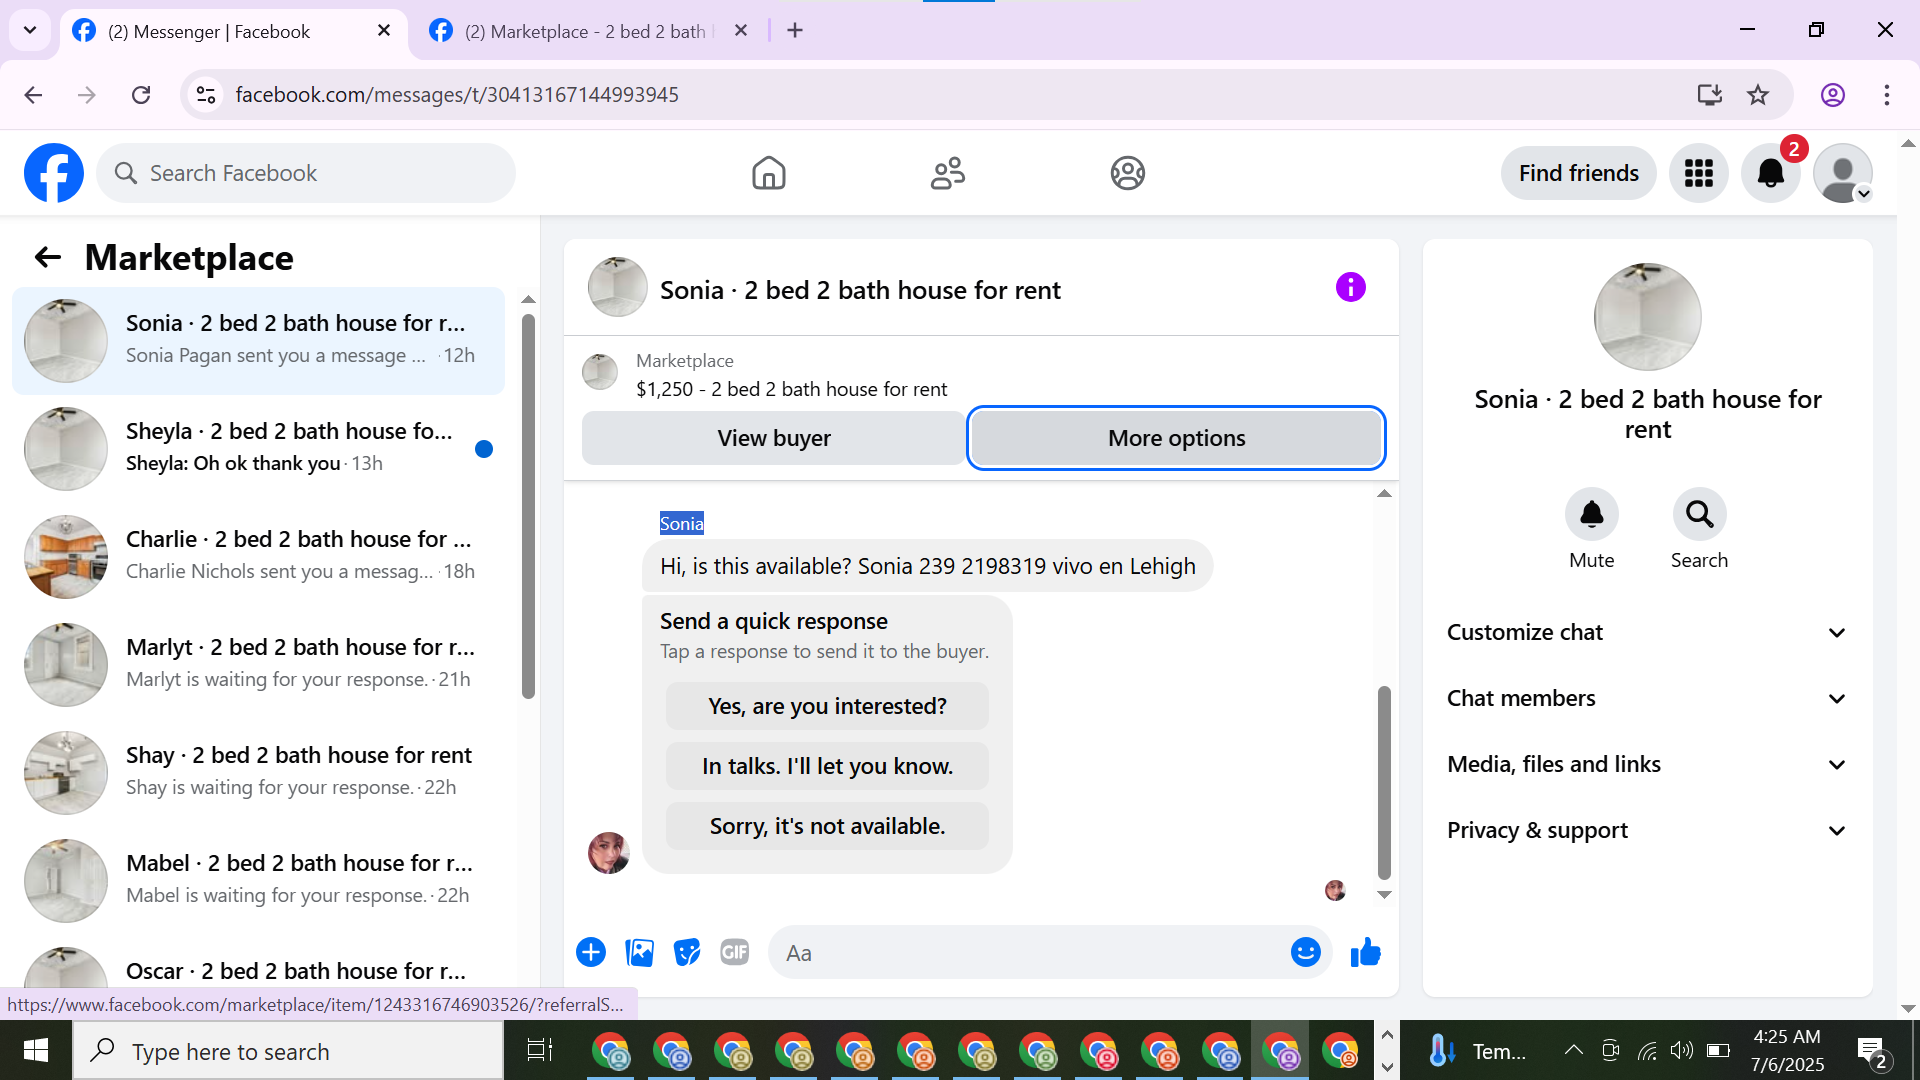The image size is (1920, 1080).
Task: Open the account profile avatar menu
Action: click(x=1843, y=173)
